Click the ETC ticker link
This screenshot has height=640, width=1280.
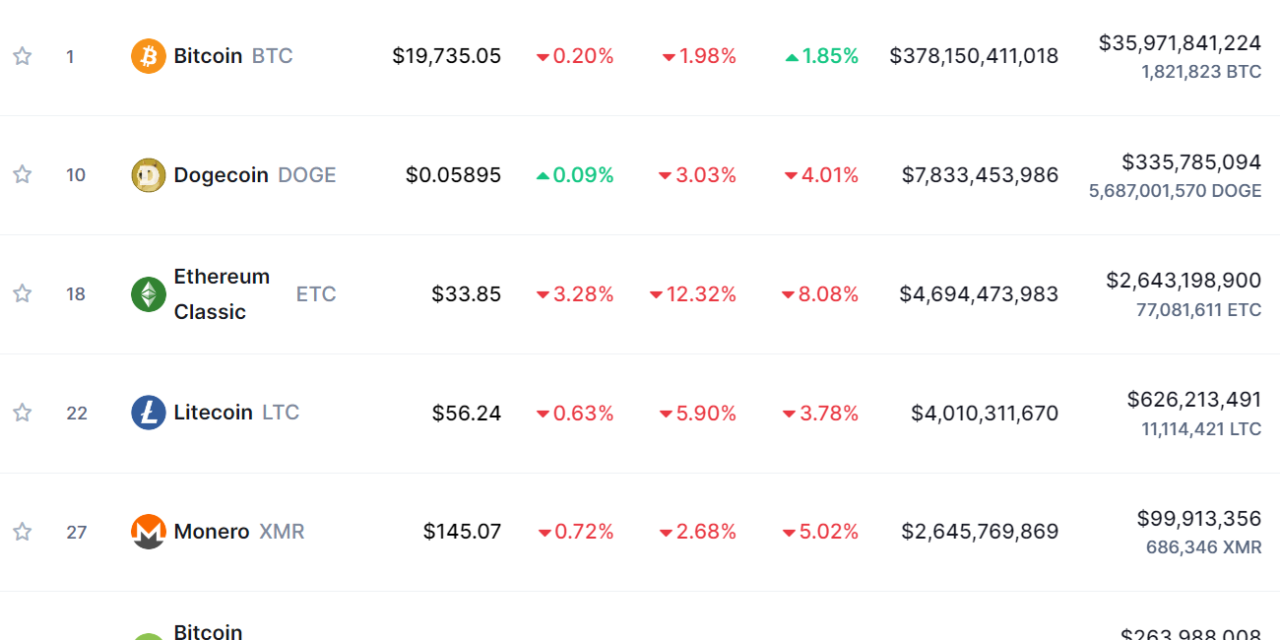pyautogui.click(x=316, y=293)
